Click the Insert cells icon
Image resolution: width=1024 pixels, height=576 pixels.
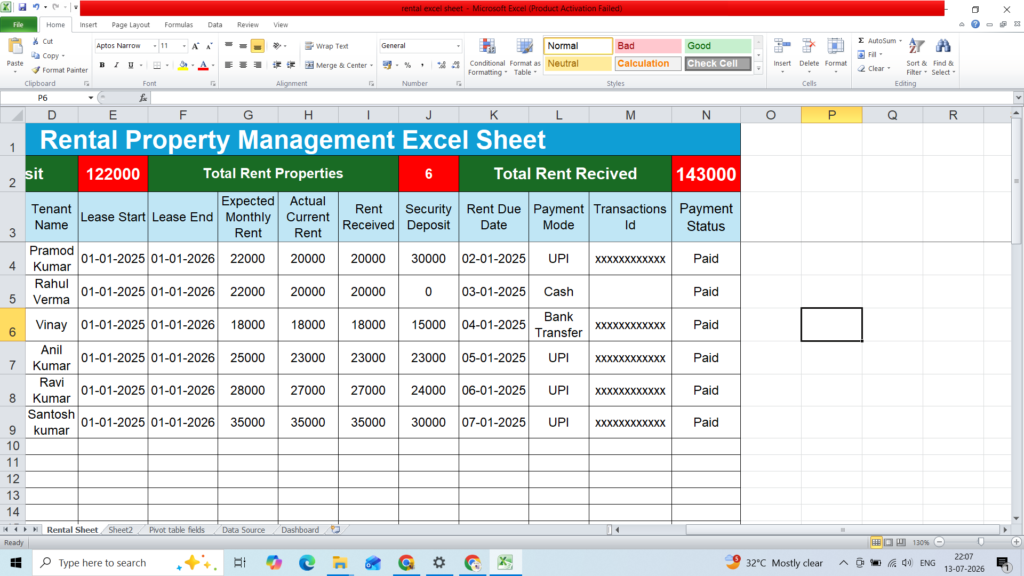782,47
